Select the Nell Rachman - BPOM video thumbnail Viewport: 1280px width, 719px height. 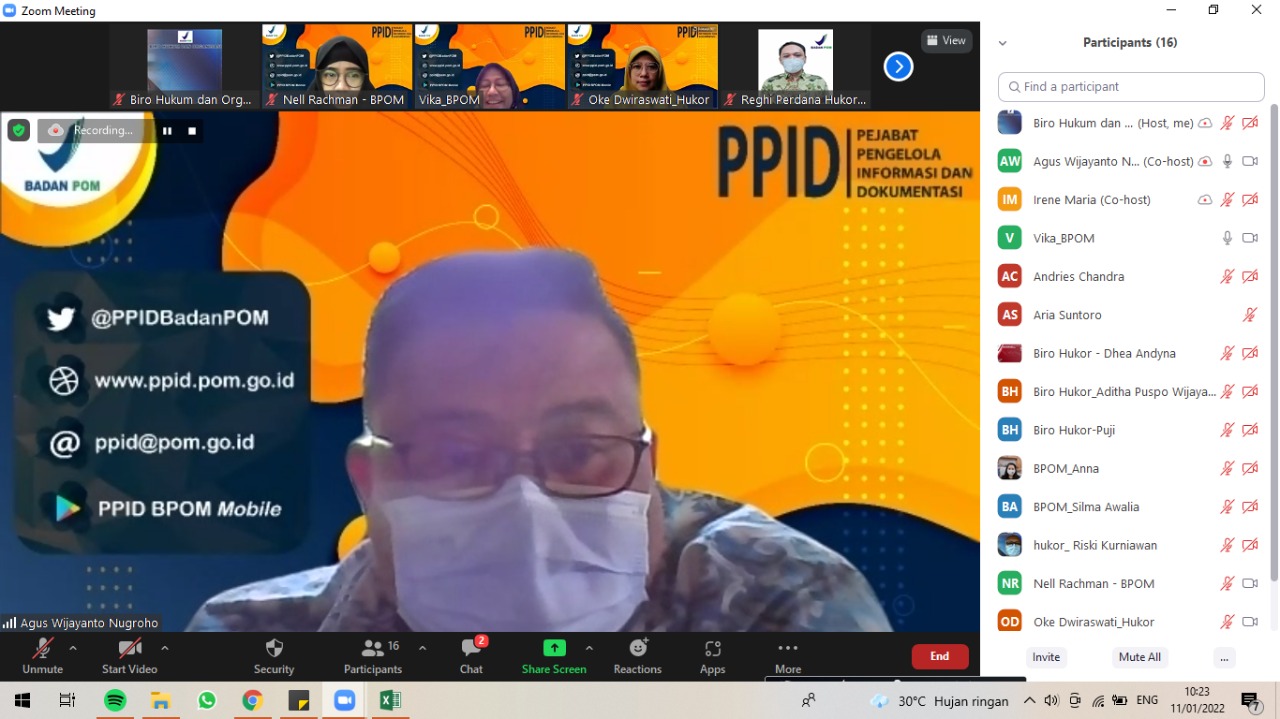337,67
